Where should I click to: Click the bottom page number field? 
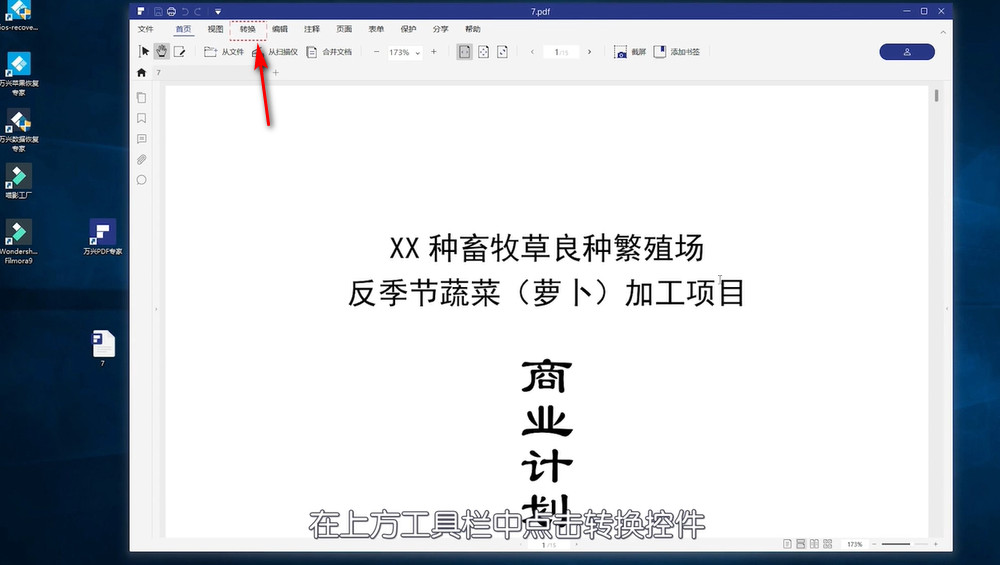[x=548, y=545]
